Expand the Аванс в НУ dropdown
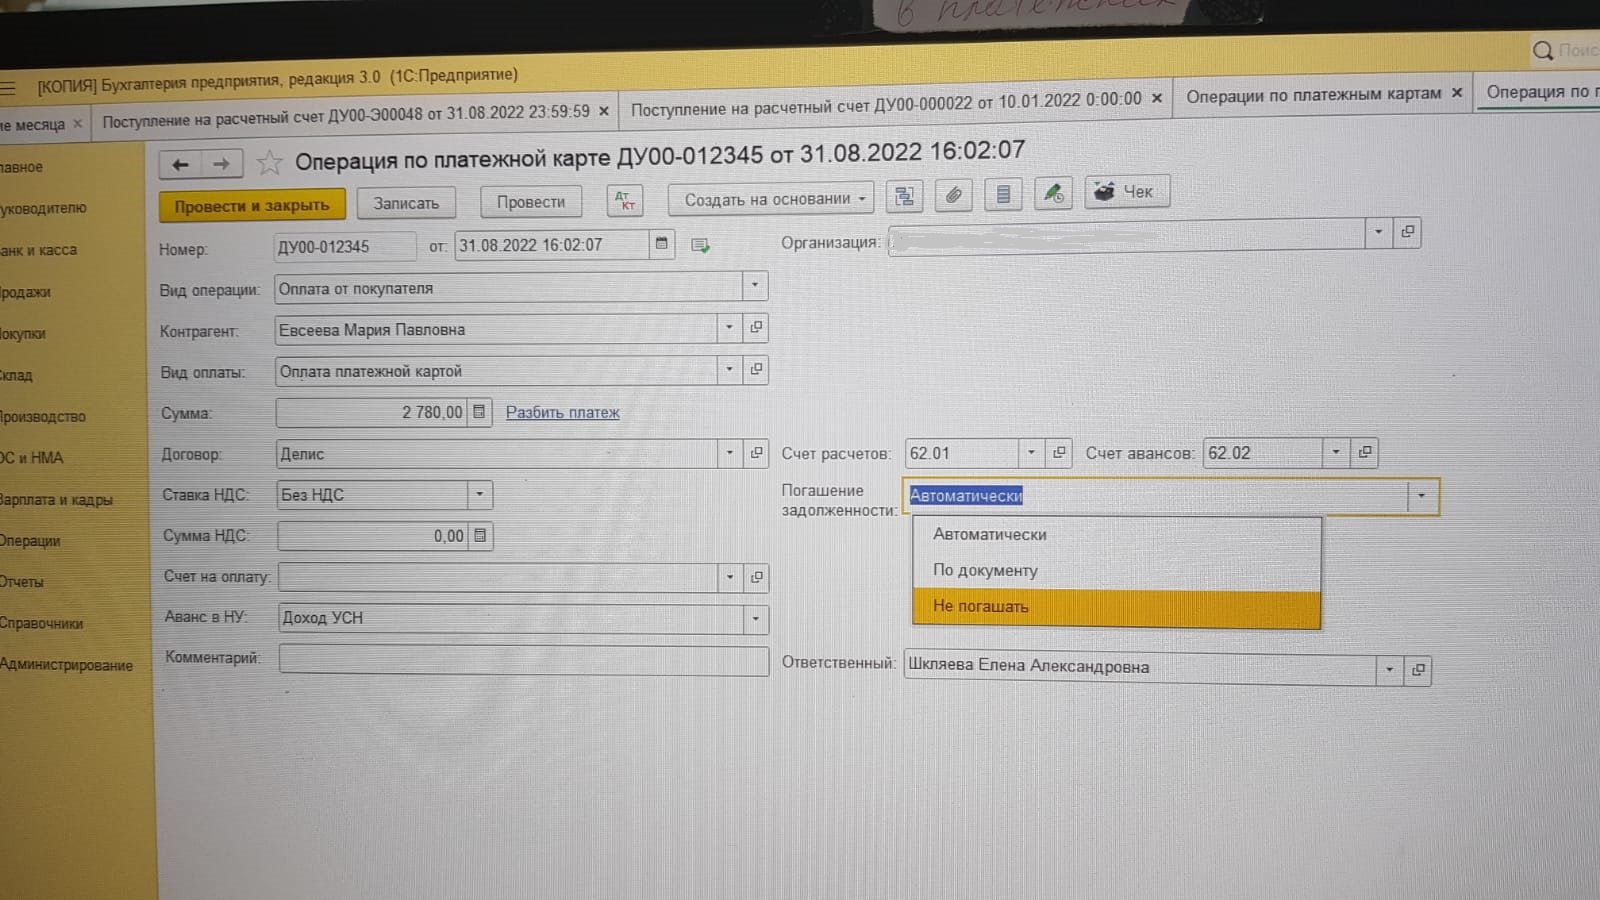The height and width of the screenshot is (900, 1600). click(755, 619)
